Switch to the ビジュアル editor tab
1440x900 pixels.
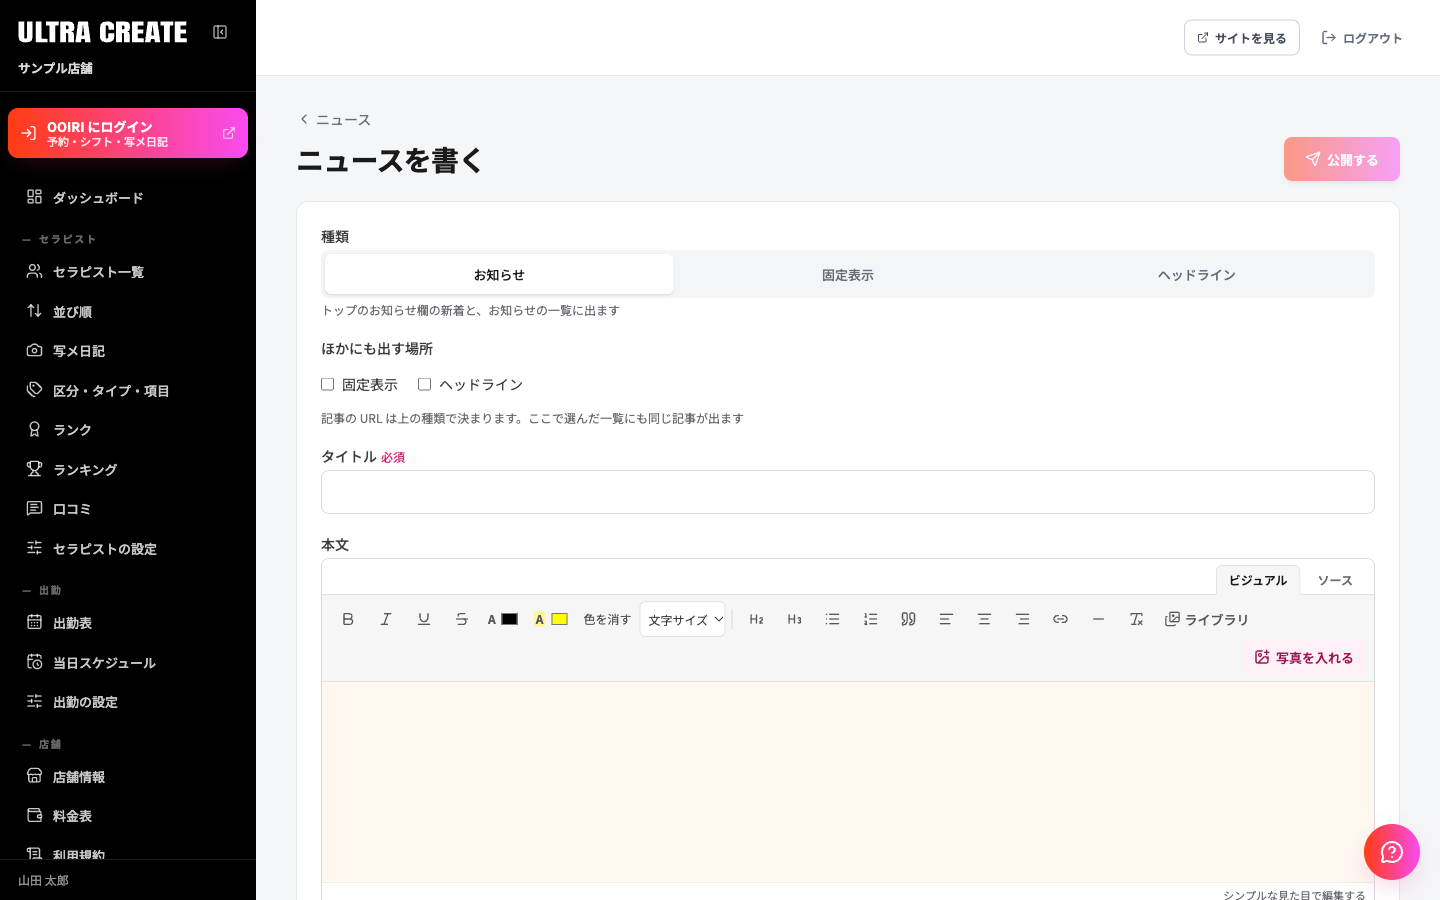[x=1258, y=580]
